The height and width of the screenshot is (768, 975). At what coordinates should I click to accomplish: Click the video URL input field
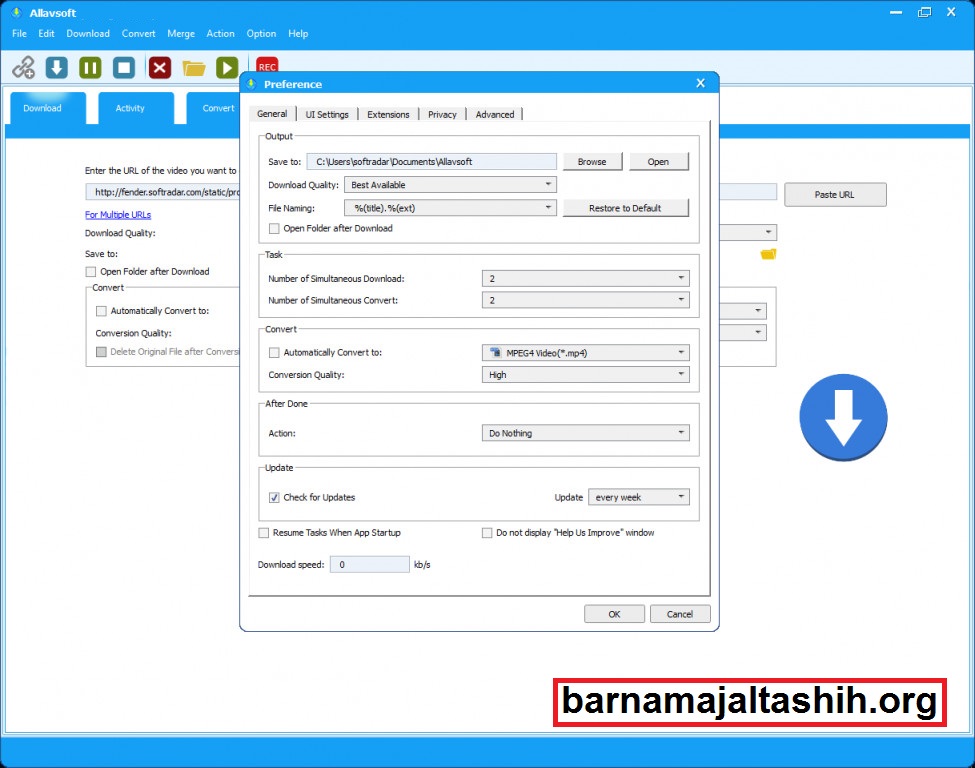click(x=163, y=192)
